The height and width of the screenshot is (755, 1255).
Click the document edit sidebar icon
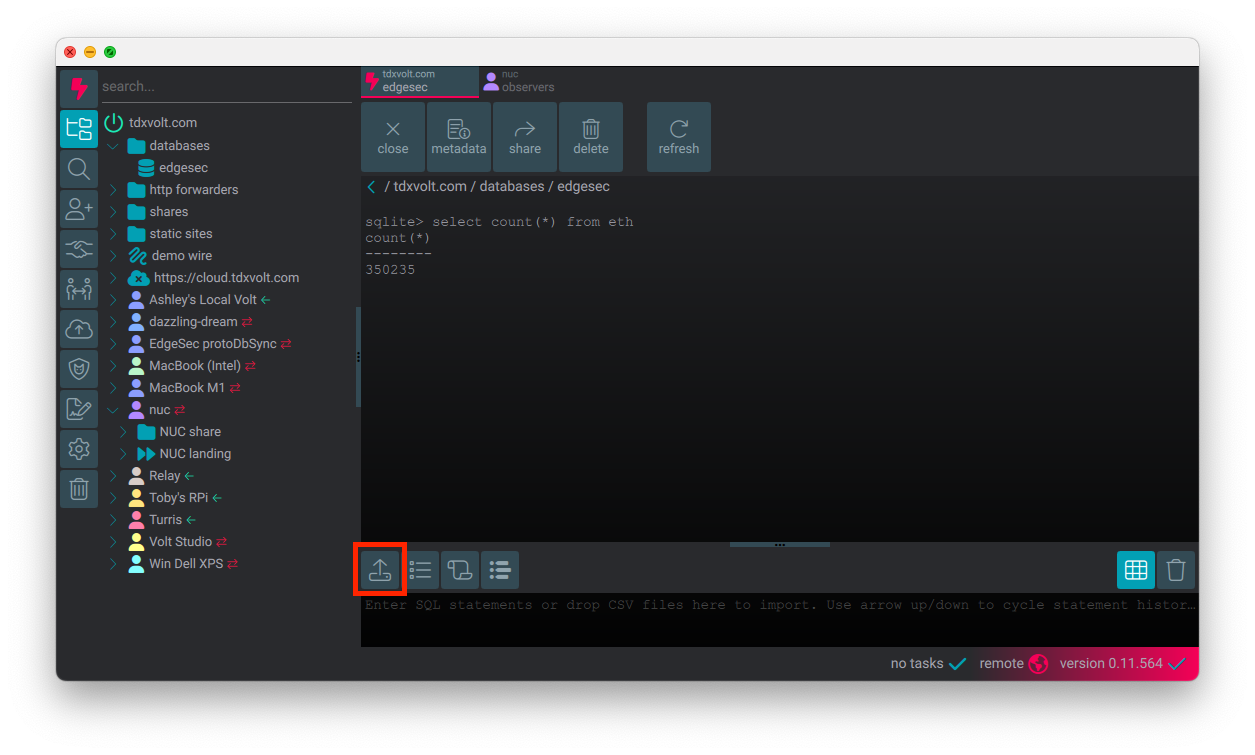(x=79, y=409)
